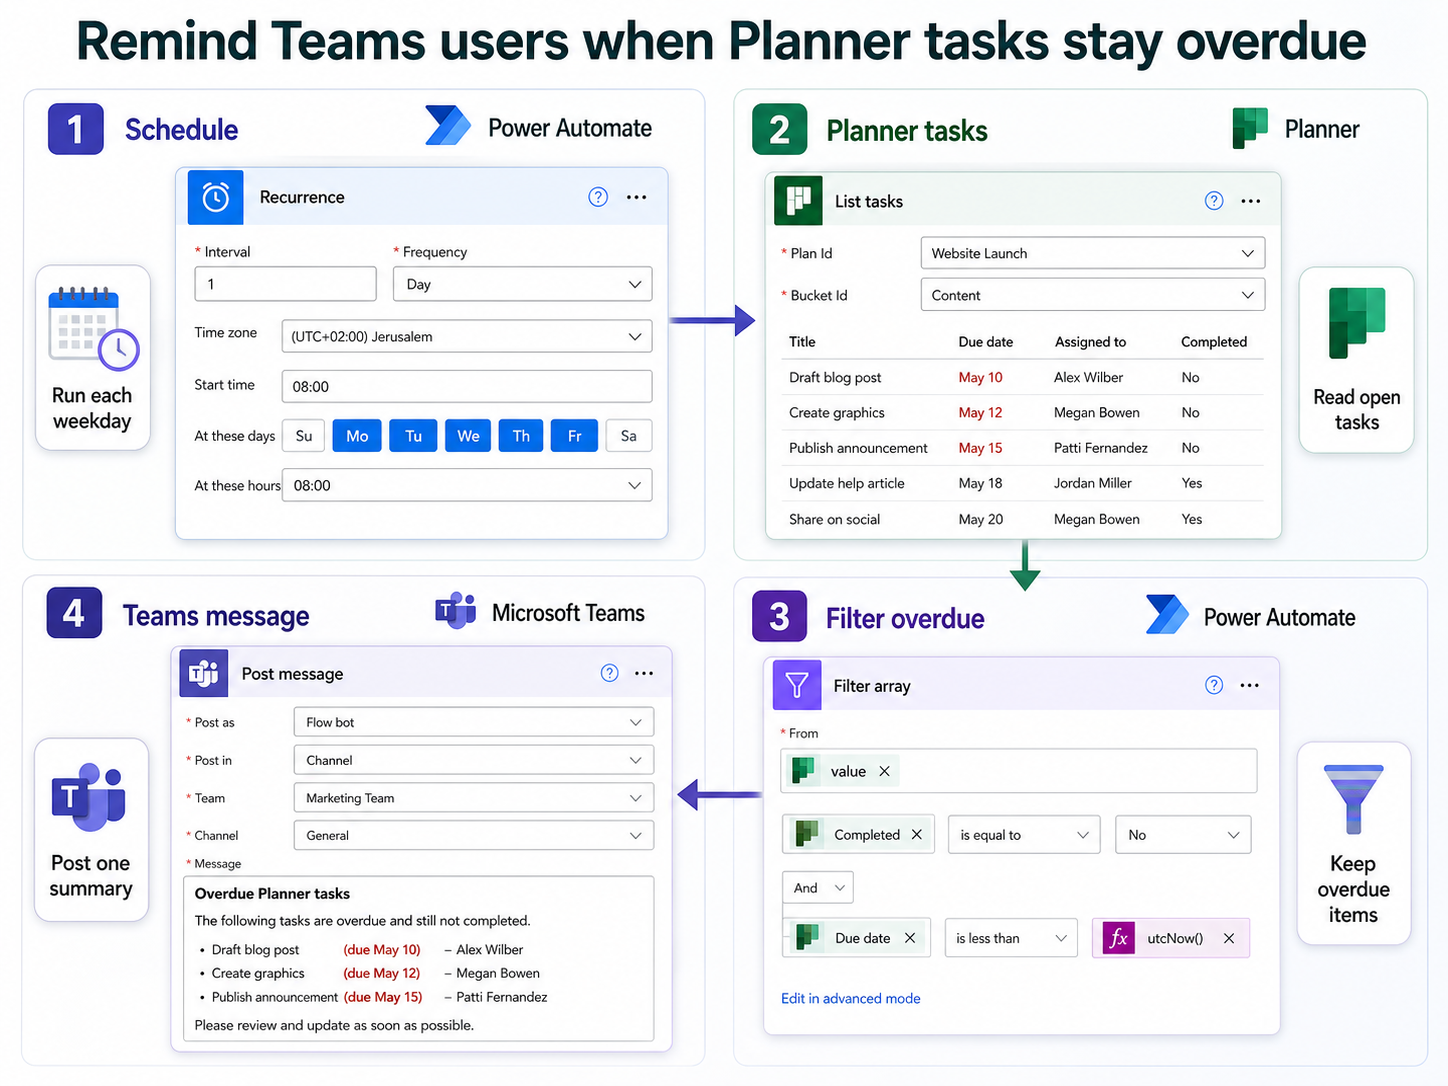Open the Filter array ellipsis menu

1250,685
